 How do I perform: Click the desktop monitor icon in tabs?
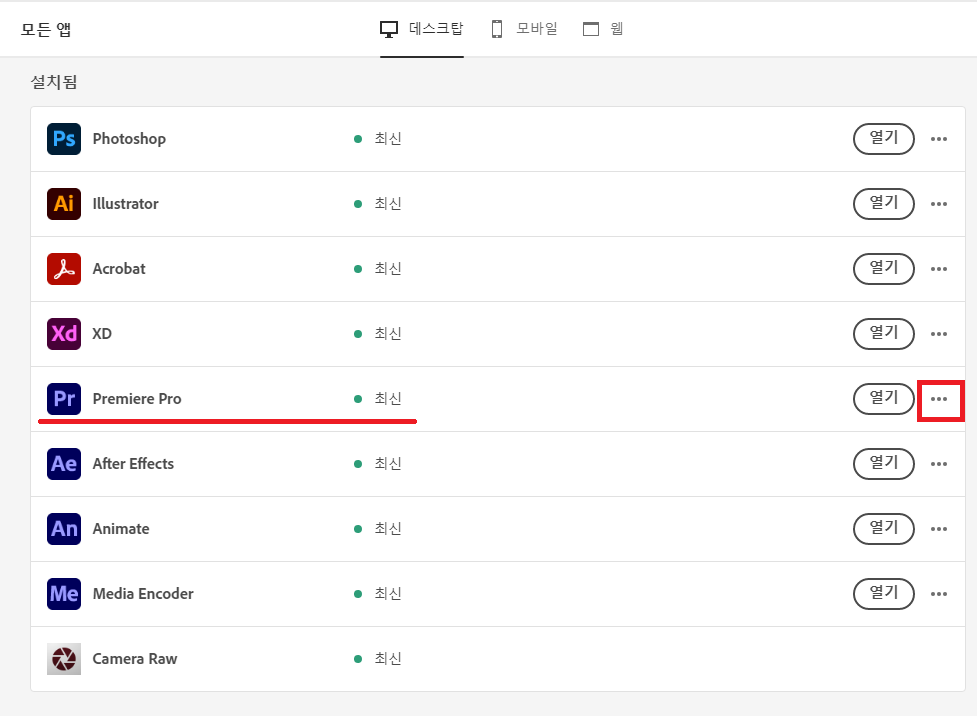[389, 29]
